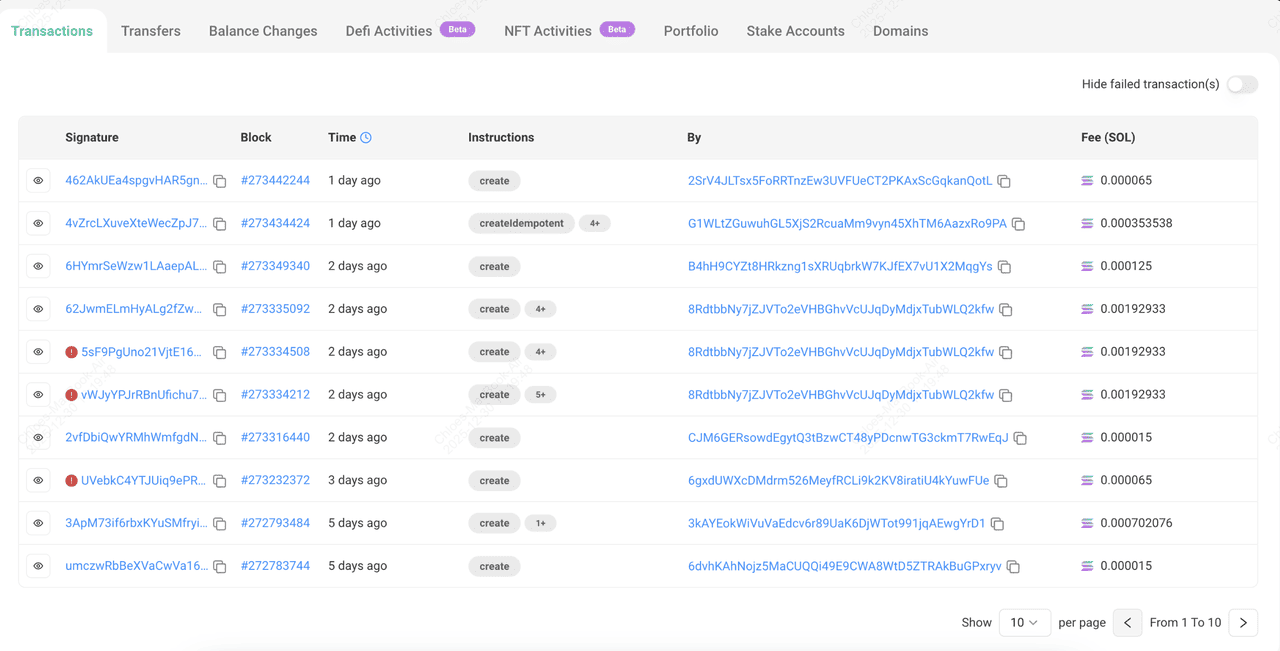Viewport: 1280px width, 651px height.
Task: Click the clock icon next to Time
Action: (366, 138)
